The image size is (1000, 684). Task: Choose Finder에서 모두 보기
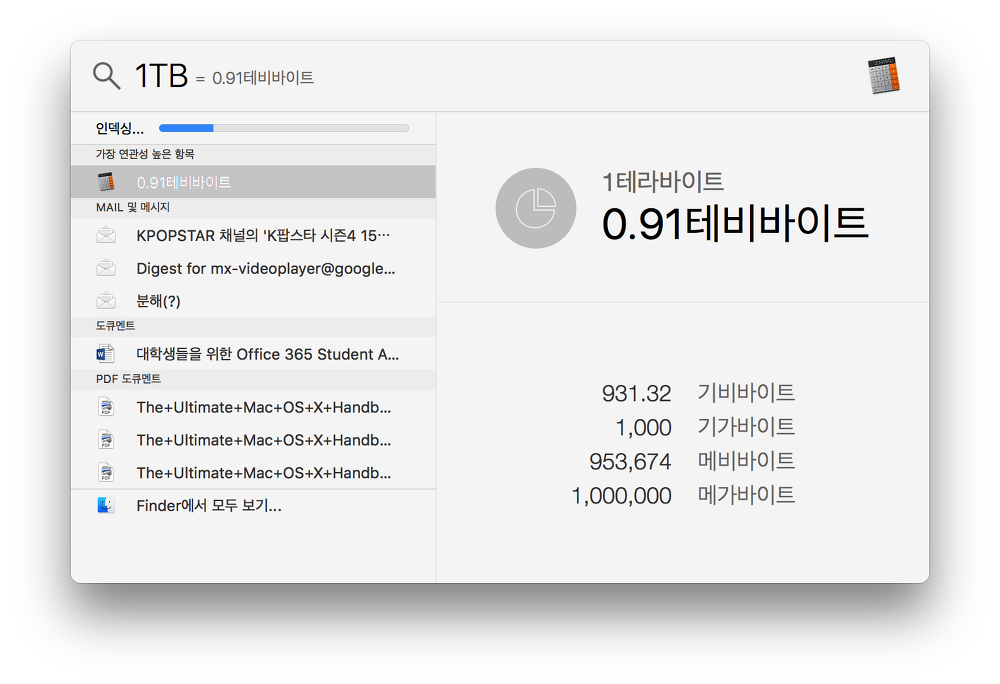[x=209, y=506]
